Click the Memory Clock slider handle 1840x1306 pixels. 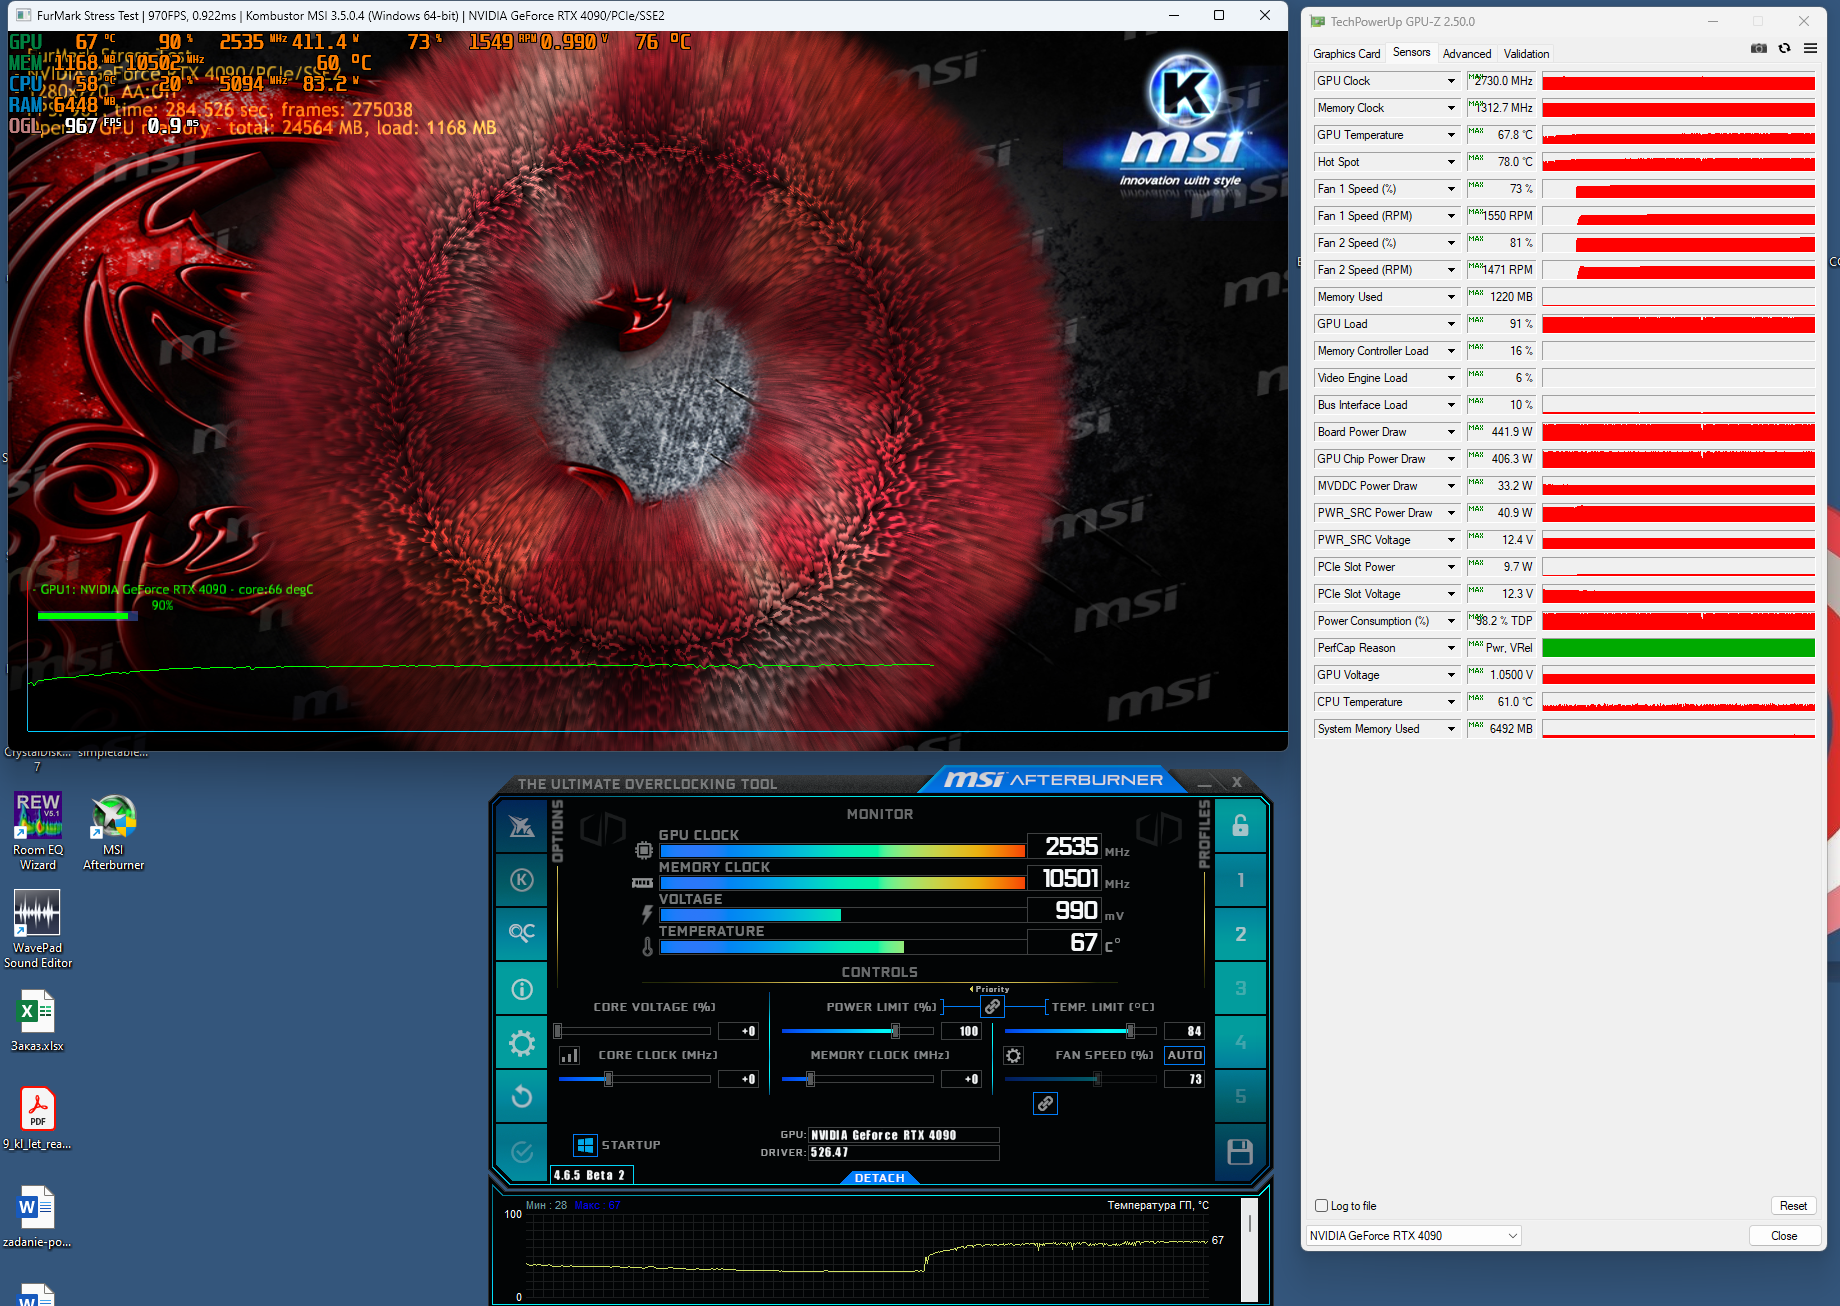810,1079
